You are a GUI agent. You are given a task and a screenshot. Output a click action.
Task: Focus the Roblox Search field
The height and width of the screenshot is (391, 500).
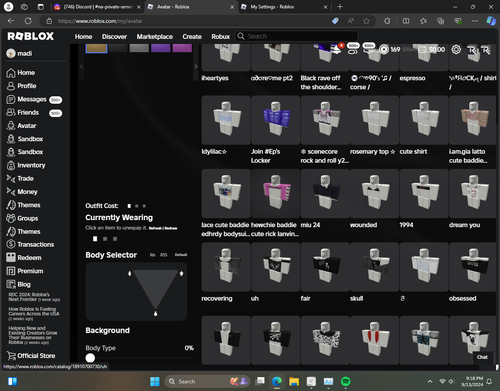pos(297,36)
